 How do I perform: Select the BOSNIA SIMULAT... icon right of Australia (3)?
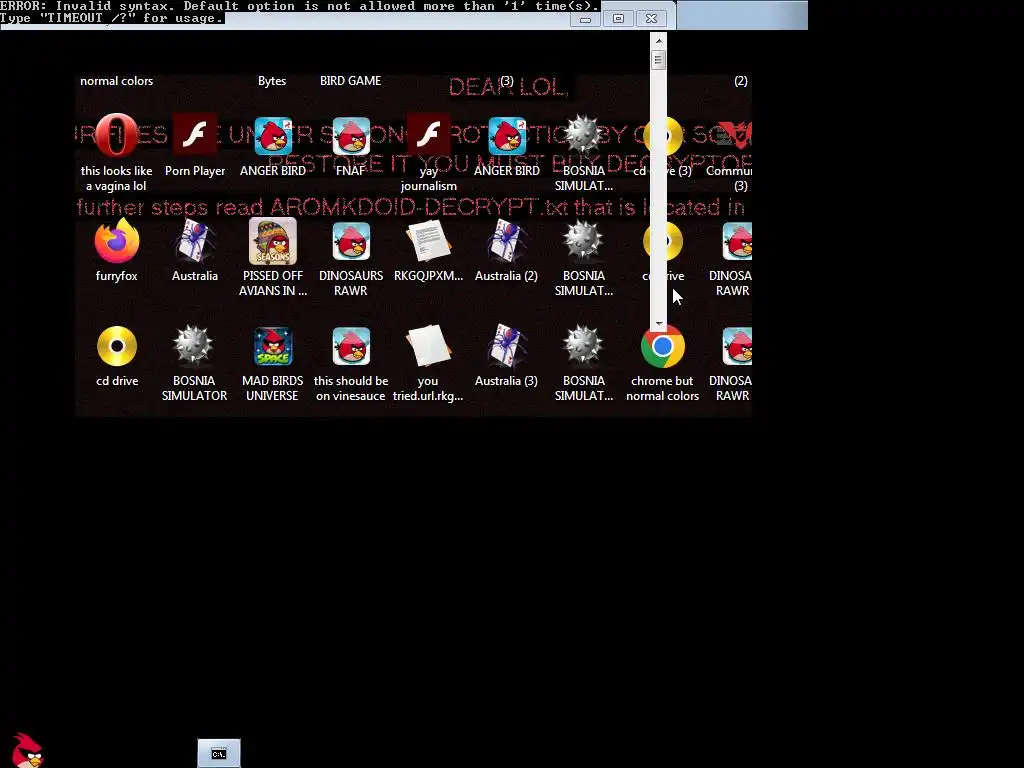(x=583, y=346)
